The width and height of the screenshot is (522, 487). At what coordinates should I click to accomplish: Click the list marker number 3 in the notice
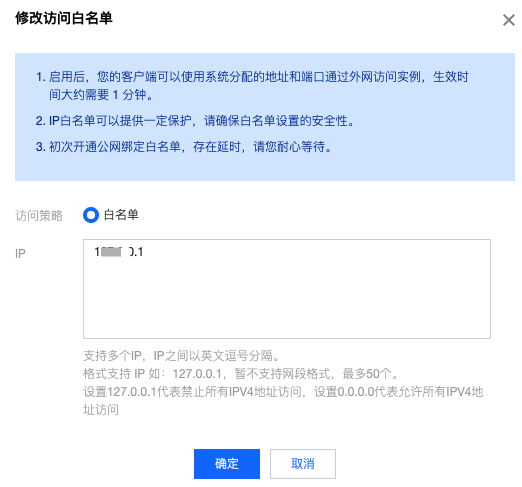40,147
